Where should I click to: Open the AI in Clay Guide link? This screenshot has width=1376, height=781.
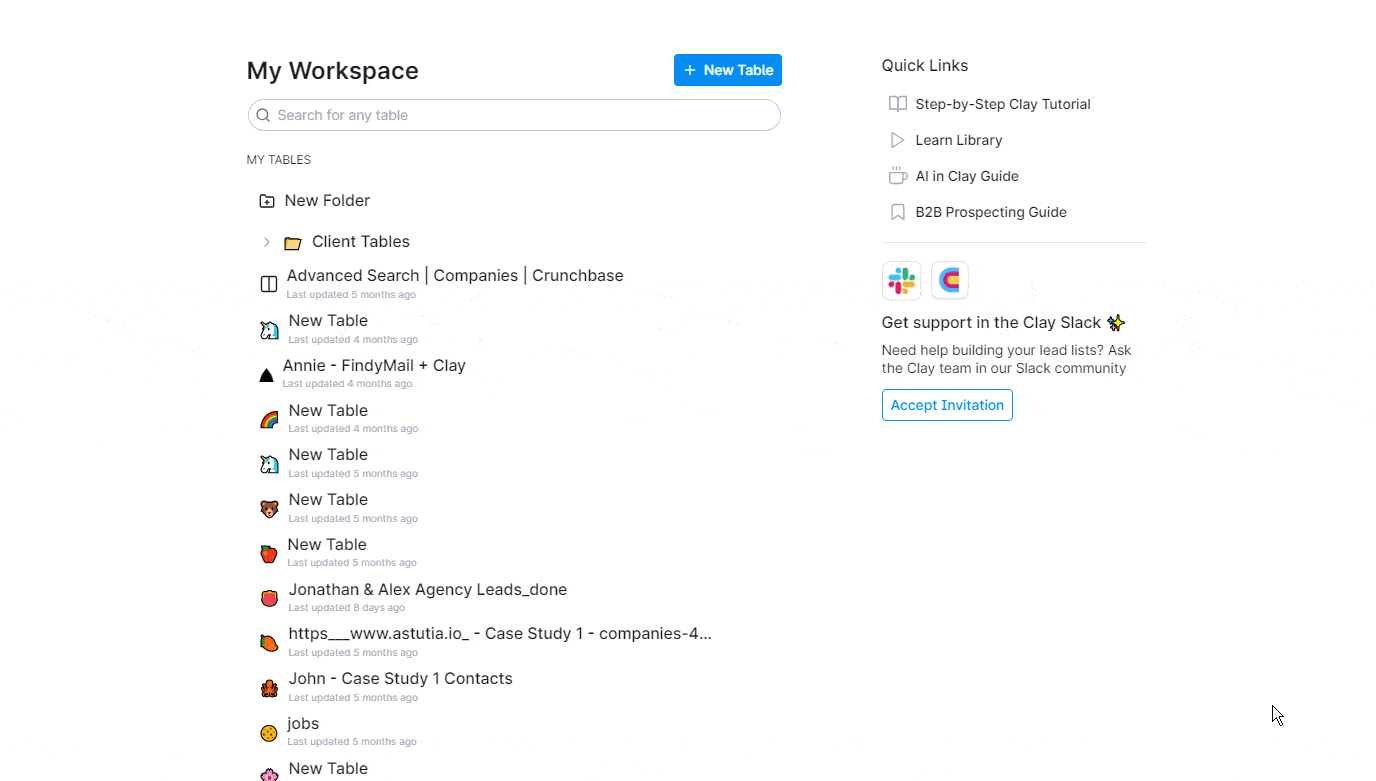[967, 176]
